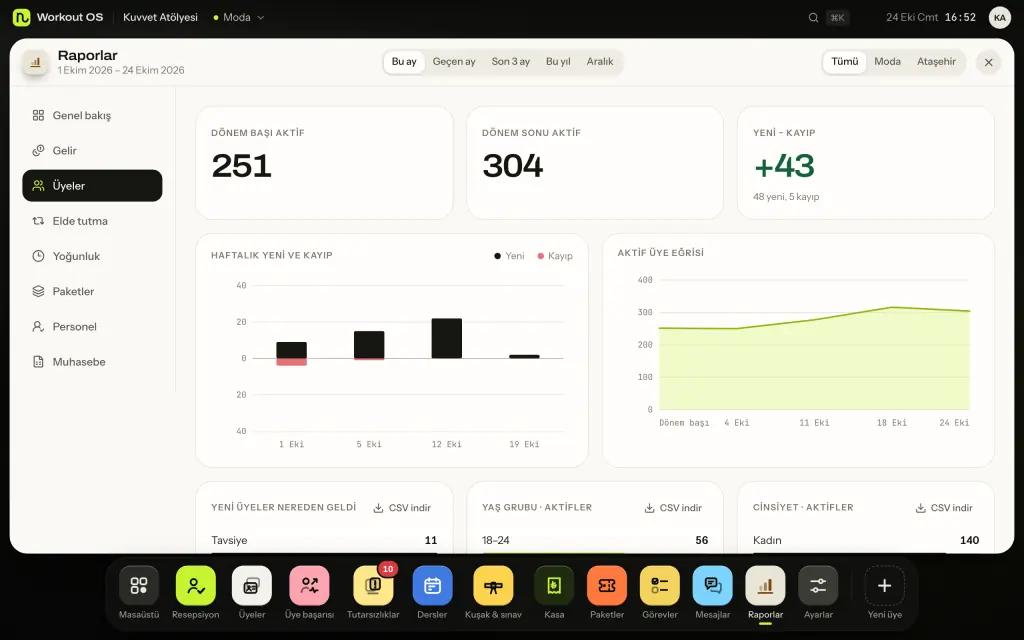1024x640 pixels.
Task: Click the Yeni üye plus icon
Action: click(884, 585)
